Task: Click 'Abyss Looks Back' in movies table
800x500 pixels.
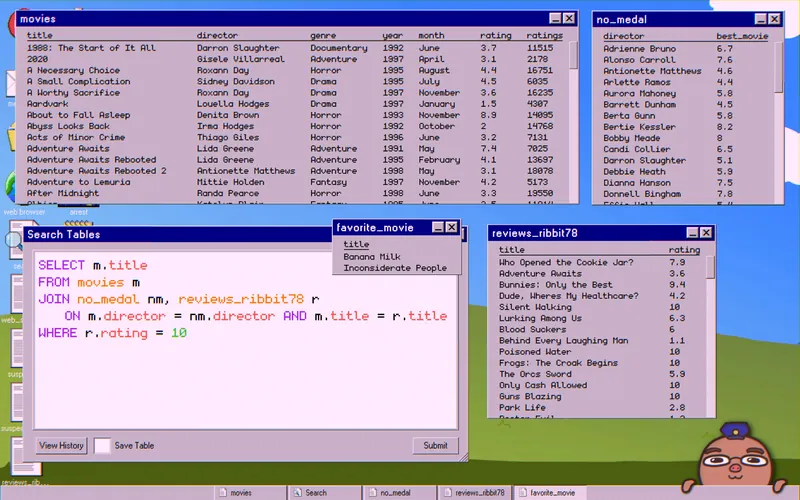Action: [x=68, y=126]
